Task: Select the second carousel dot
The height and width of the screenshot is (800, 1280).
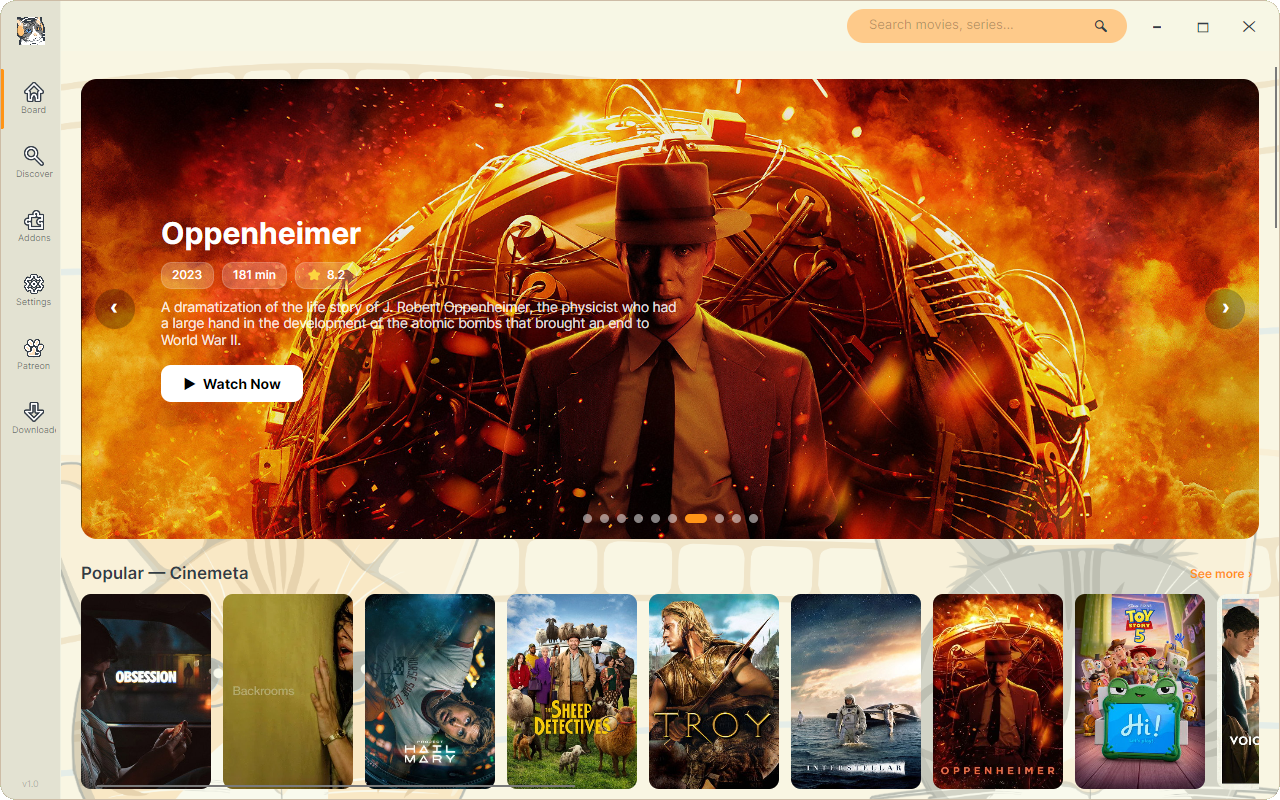Action: [x=604, y=519]
